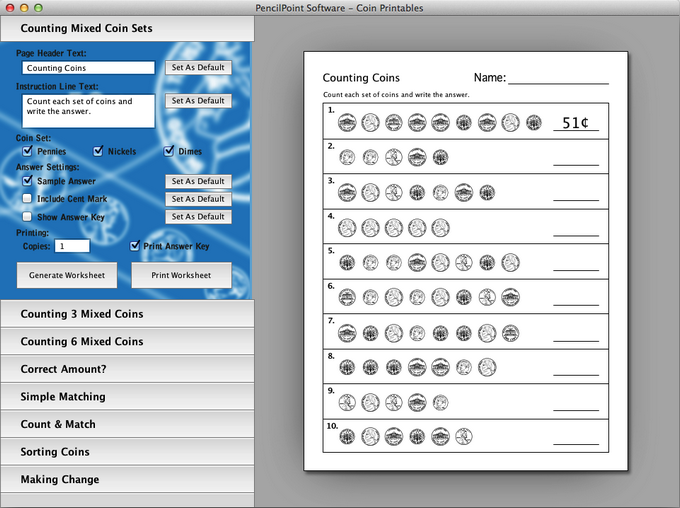Uncheck Print Answer Key checkbox
Screen dimensions: 680x508
coord(135,245)
